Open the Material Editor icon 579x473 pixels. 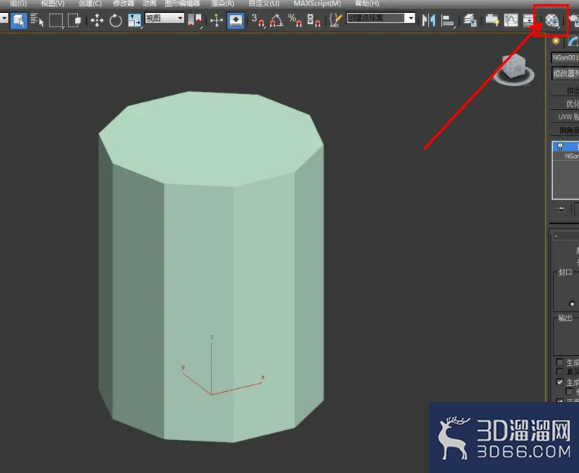[552, 20]
